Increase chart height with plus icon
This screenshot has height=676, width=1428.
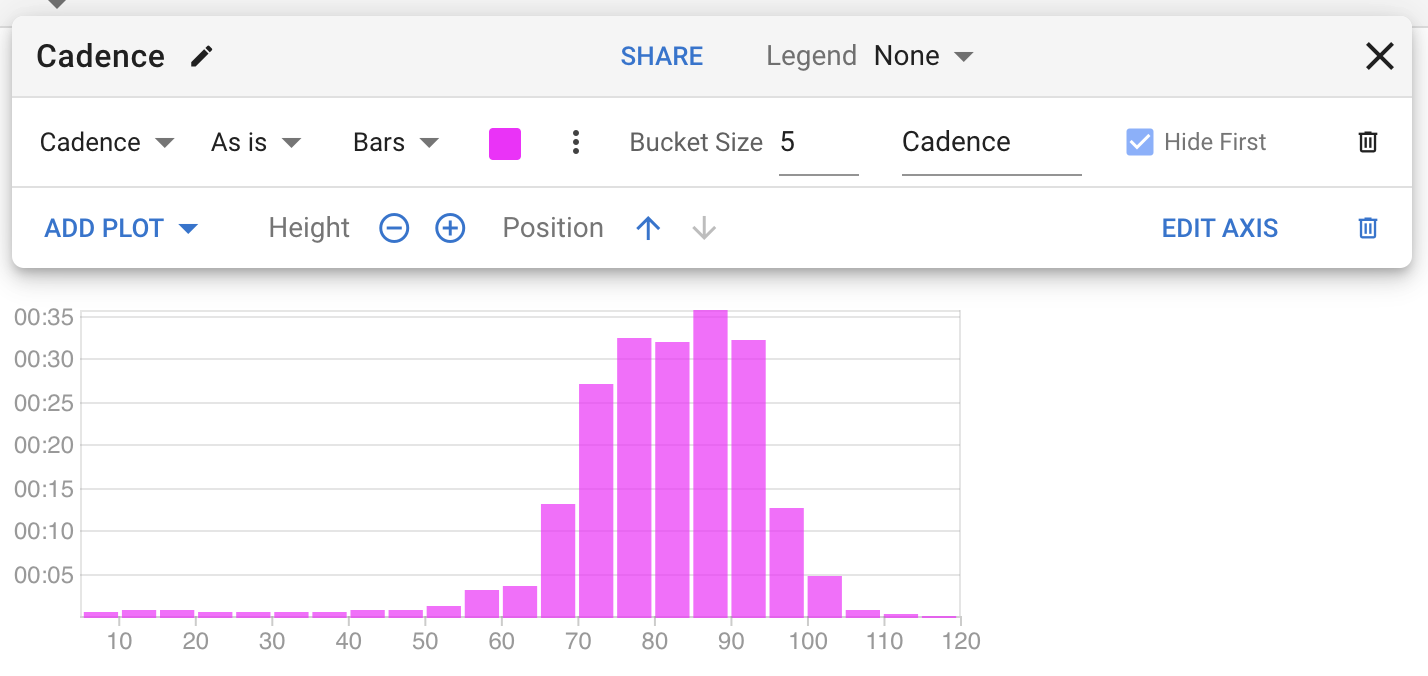point(450,228)
